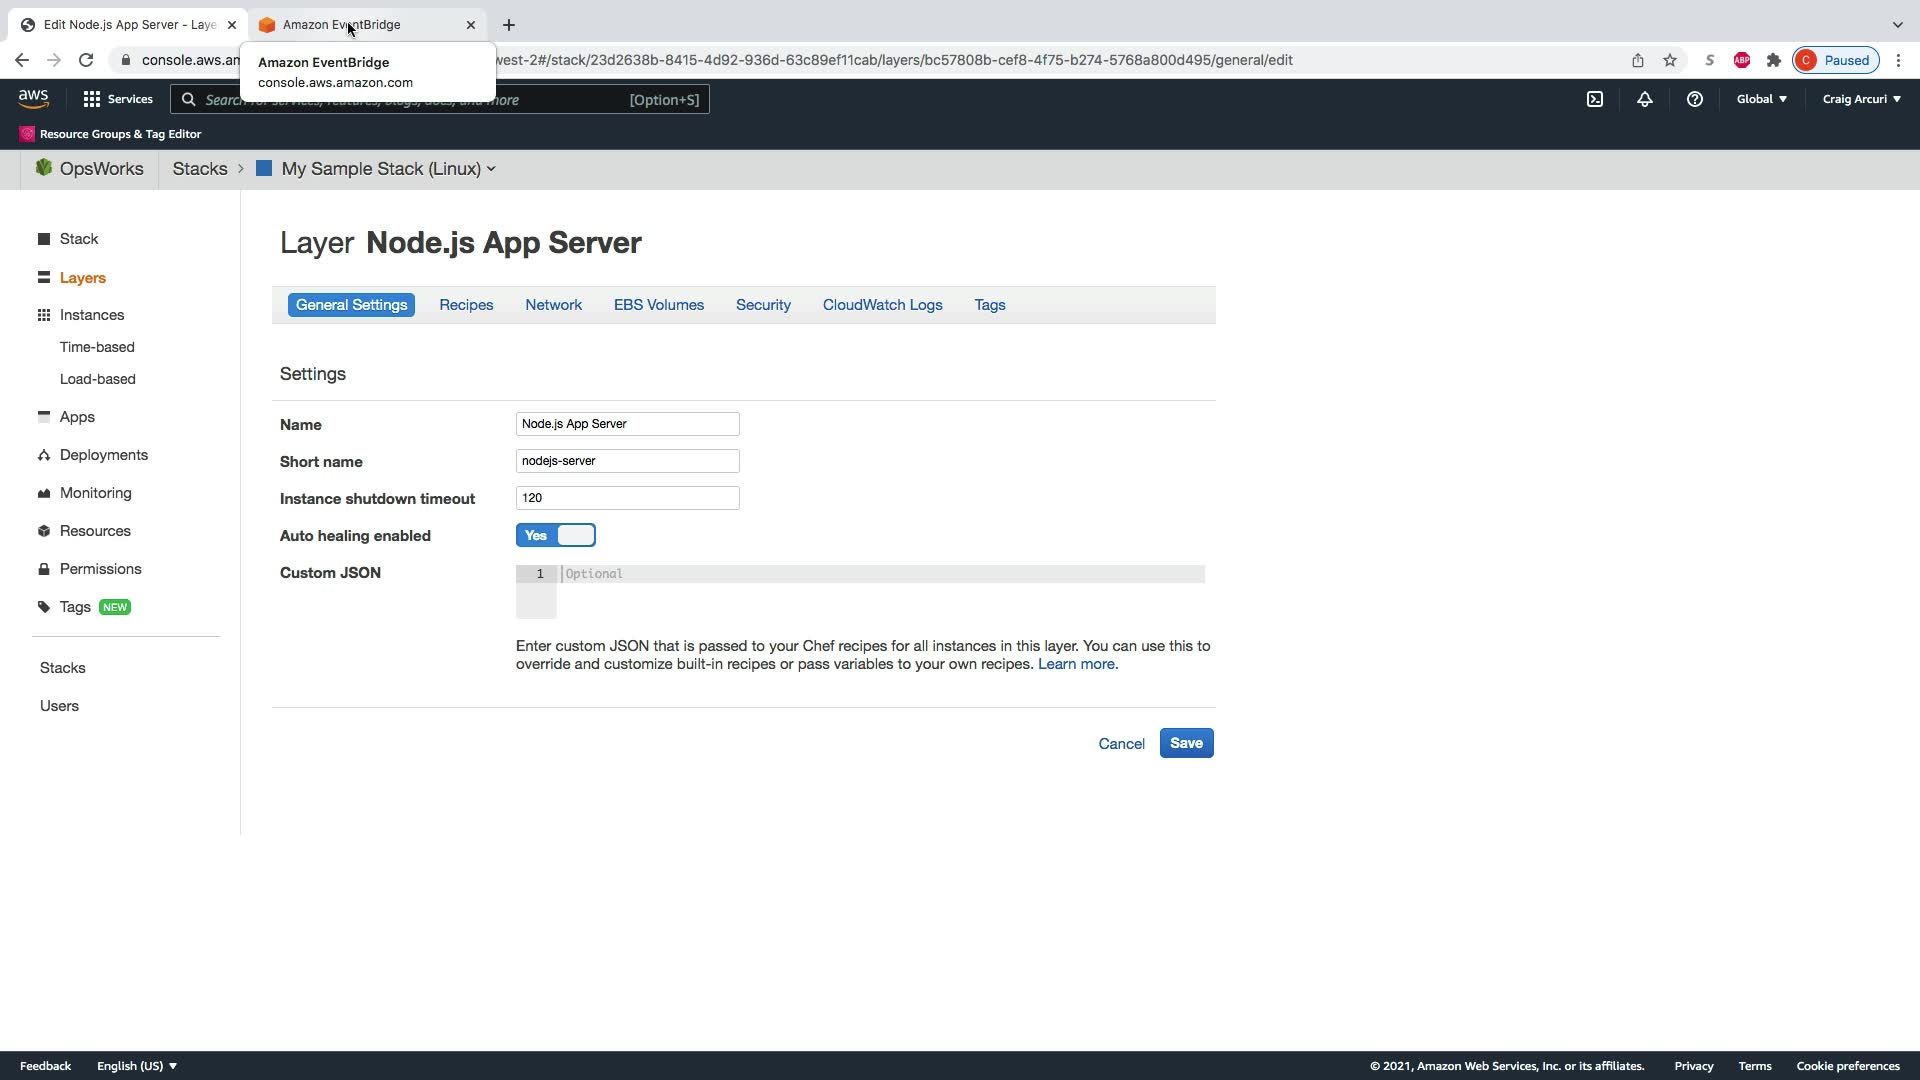
Task: Click the notifications bell icon
Action: point(1644,99)
